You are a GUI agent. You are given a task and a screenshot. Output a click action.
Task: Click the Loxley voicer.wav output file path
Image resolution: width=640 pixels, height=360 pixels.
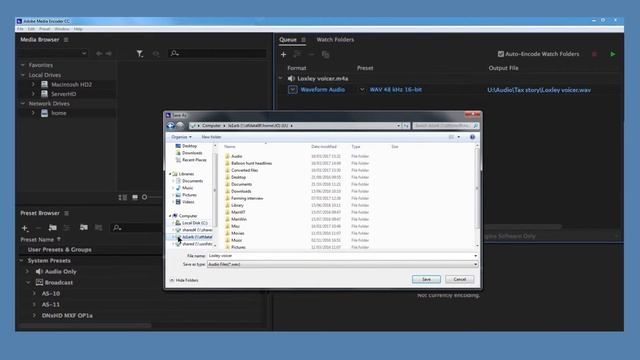pyautogui.click(x=539, y=90)
